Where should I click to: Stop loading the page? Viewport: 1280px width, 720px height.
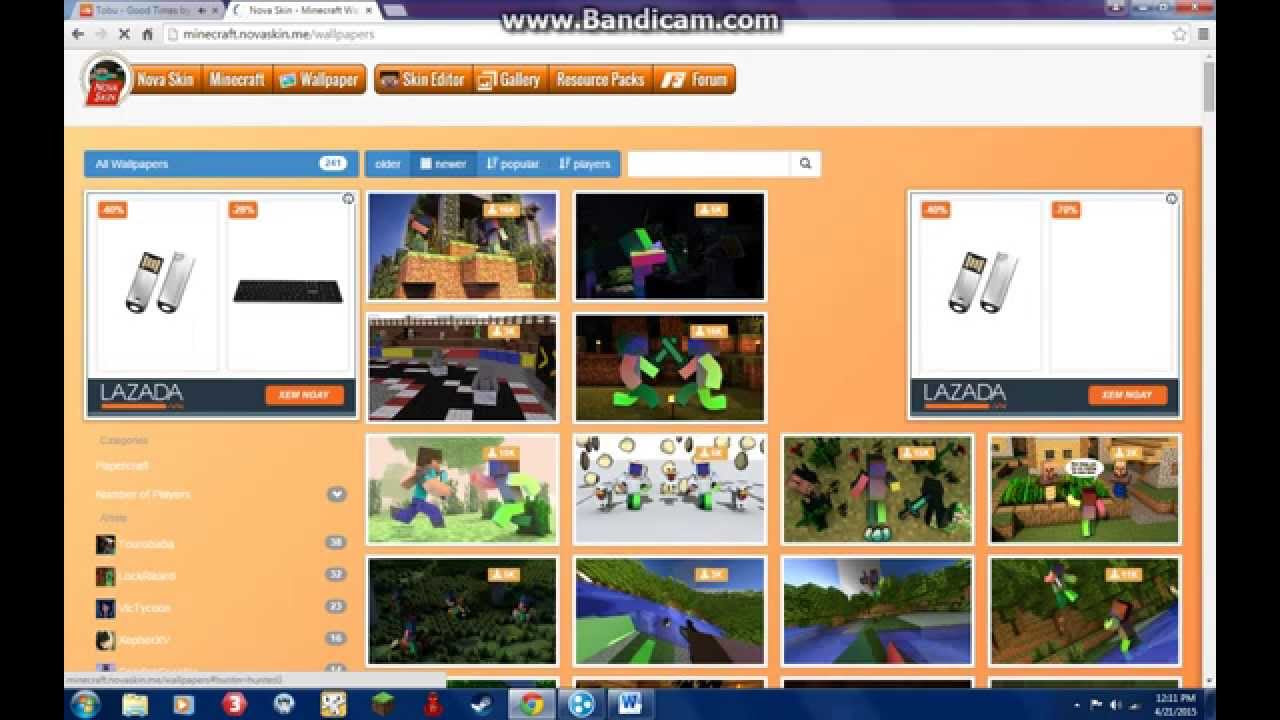pos(124,34)
